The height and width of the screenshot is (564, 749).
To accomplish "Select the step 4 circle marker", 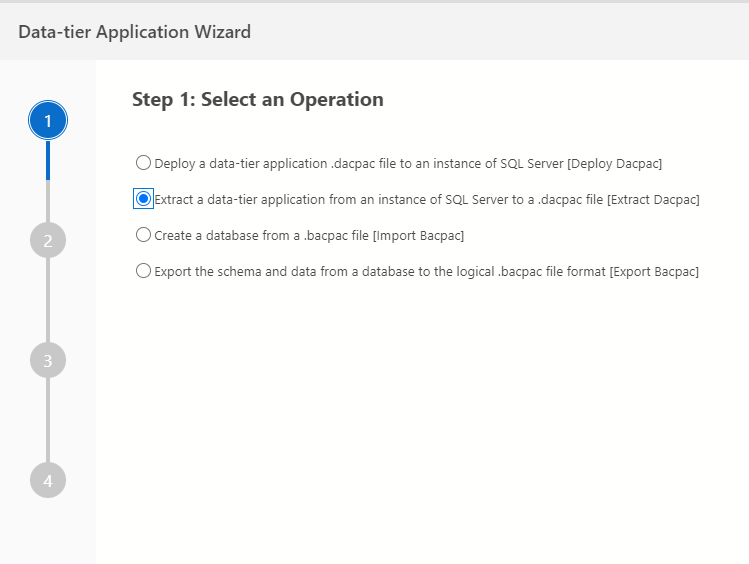I will 48,480.
